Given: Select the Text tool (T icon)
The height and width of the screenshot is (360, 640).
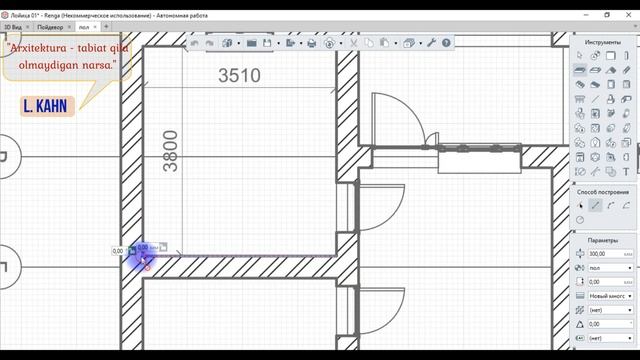Looking at the screenshot, I should 626,172.
